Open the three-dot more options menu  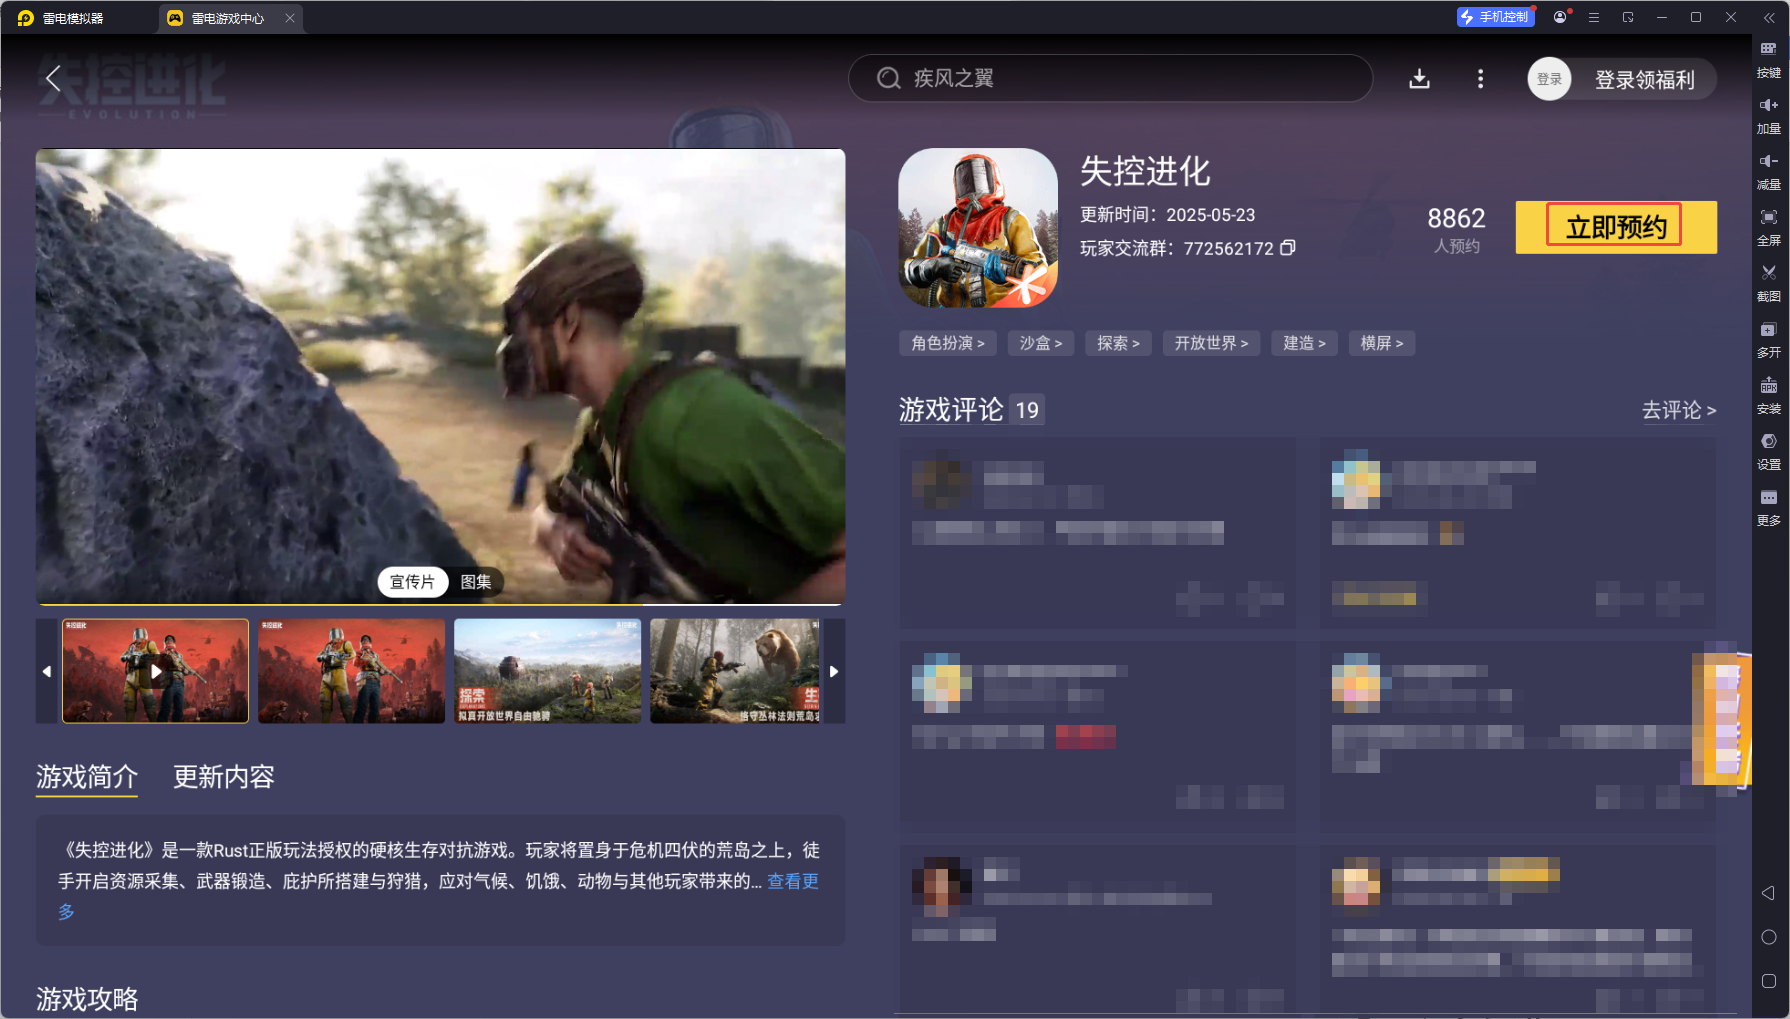(1481, 79)
